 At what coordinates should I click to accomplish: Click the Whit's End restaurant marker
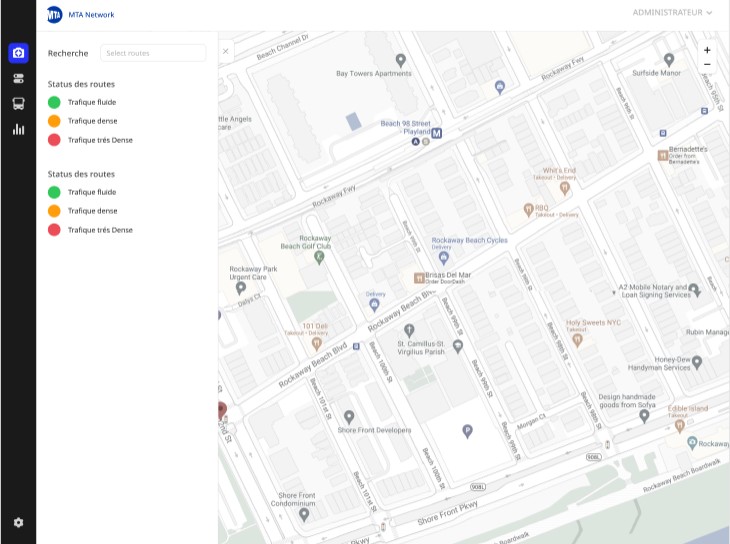564,188
